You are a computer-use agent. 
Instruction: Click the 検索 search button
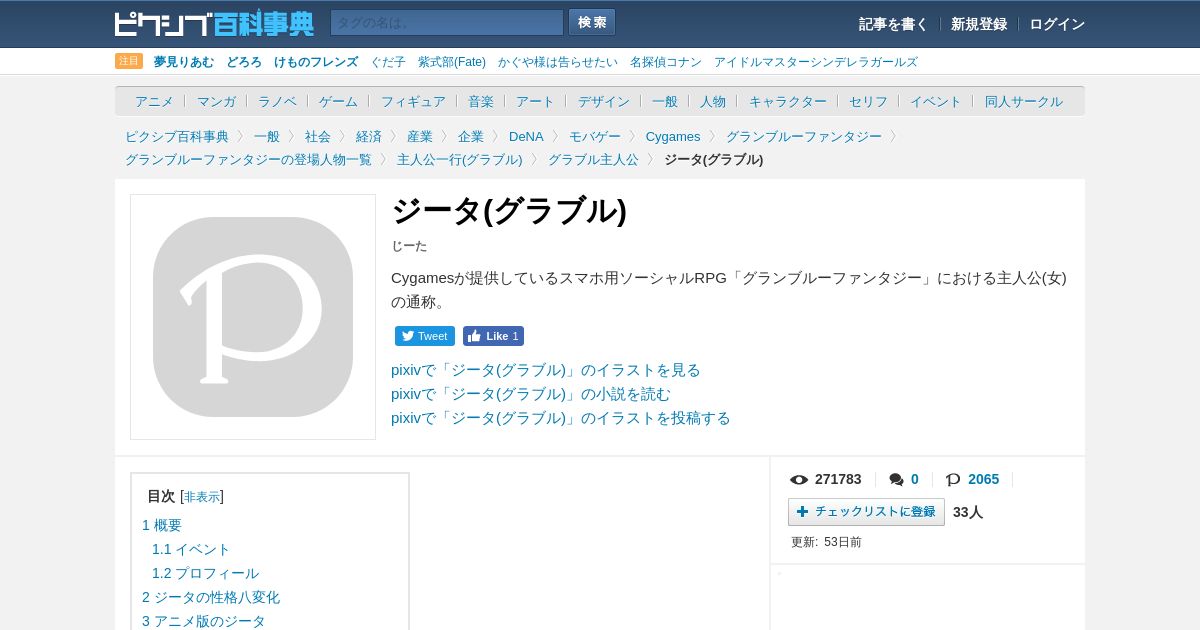[x=592, y=23]
